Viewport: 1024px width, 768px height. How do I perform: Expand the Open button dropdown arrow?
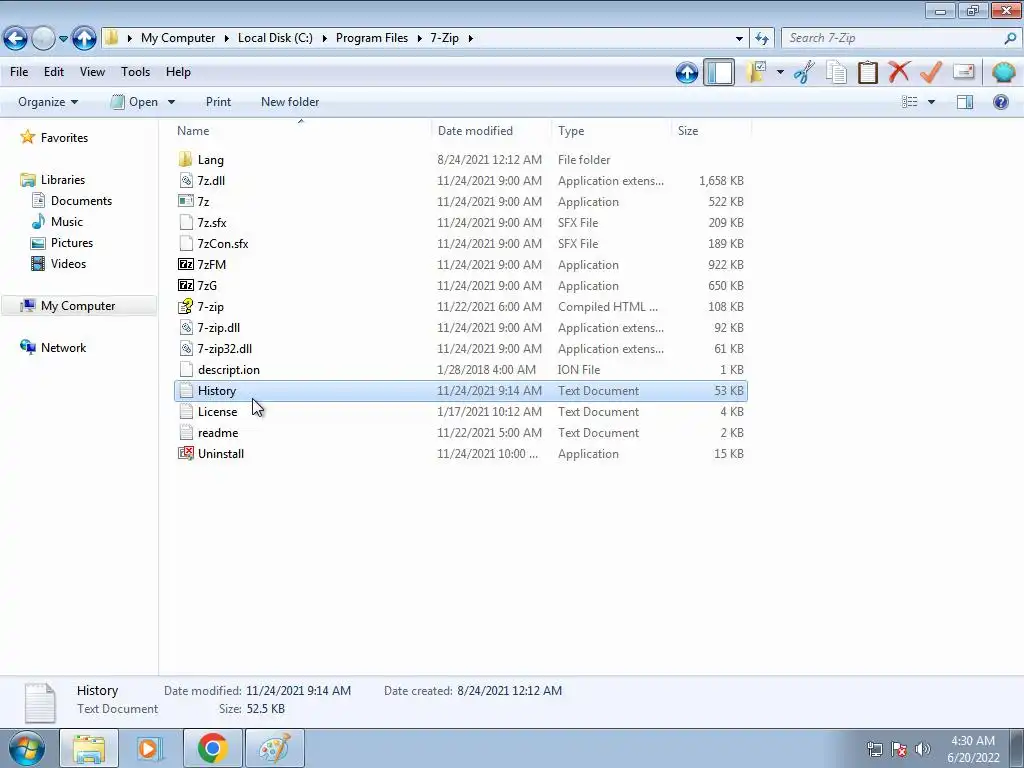click(171, 102)
